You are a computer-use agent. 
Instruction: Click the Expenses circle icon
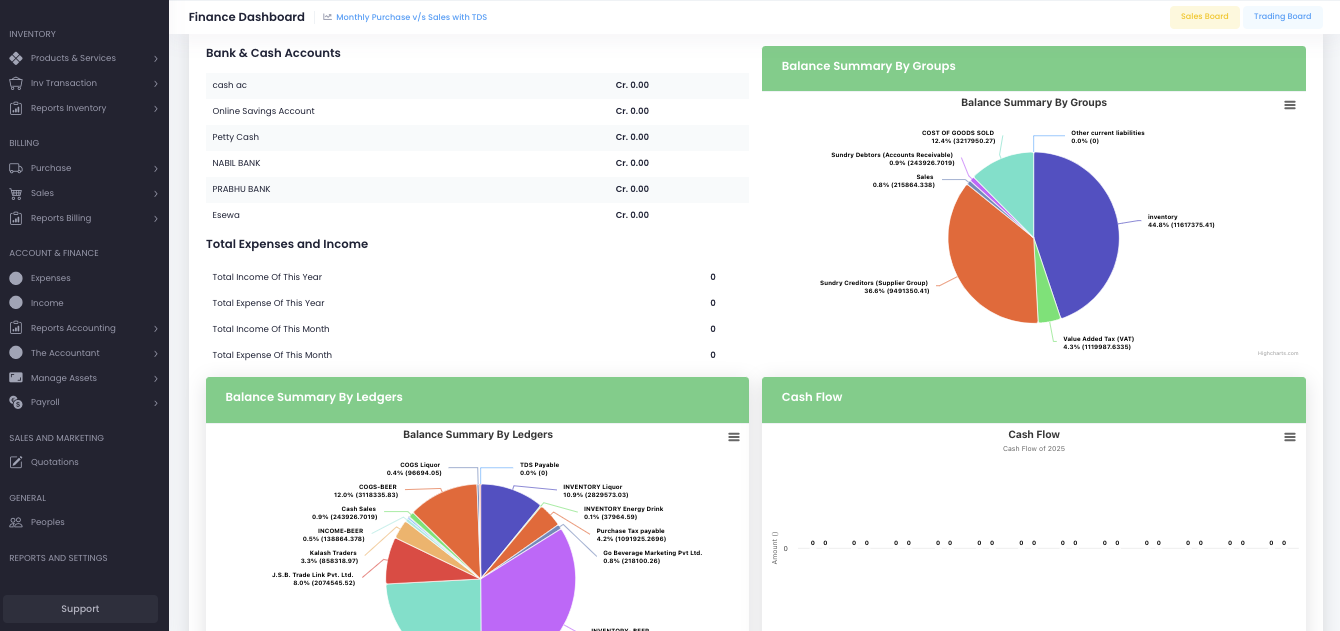click(16, 278)
